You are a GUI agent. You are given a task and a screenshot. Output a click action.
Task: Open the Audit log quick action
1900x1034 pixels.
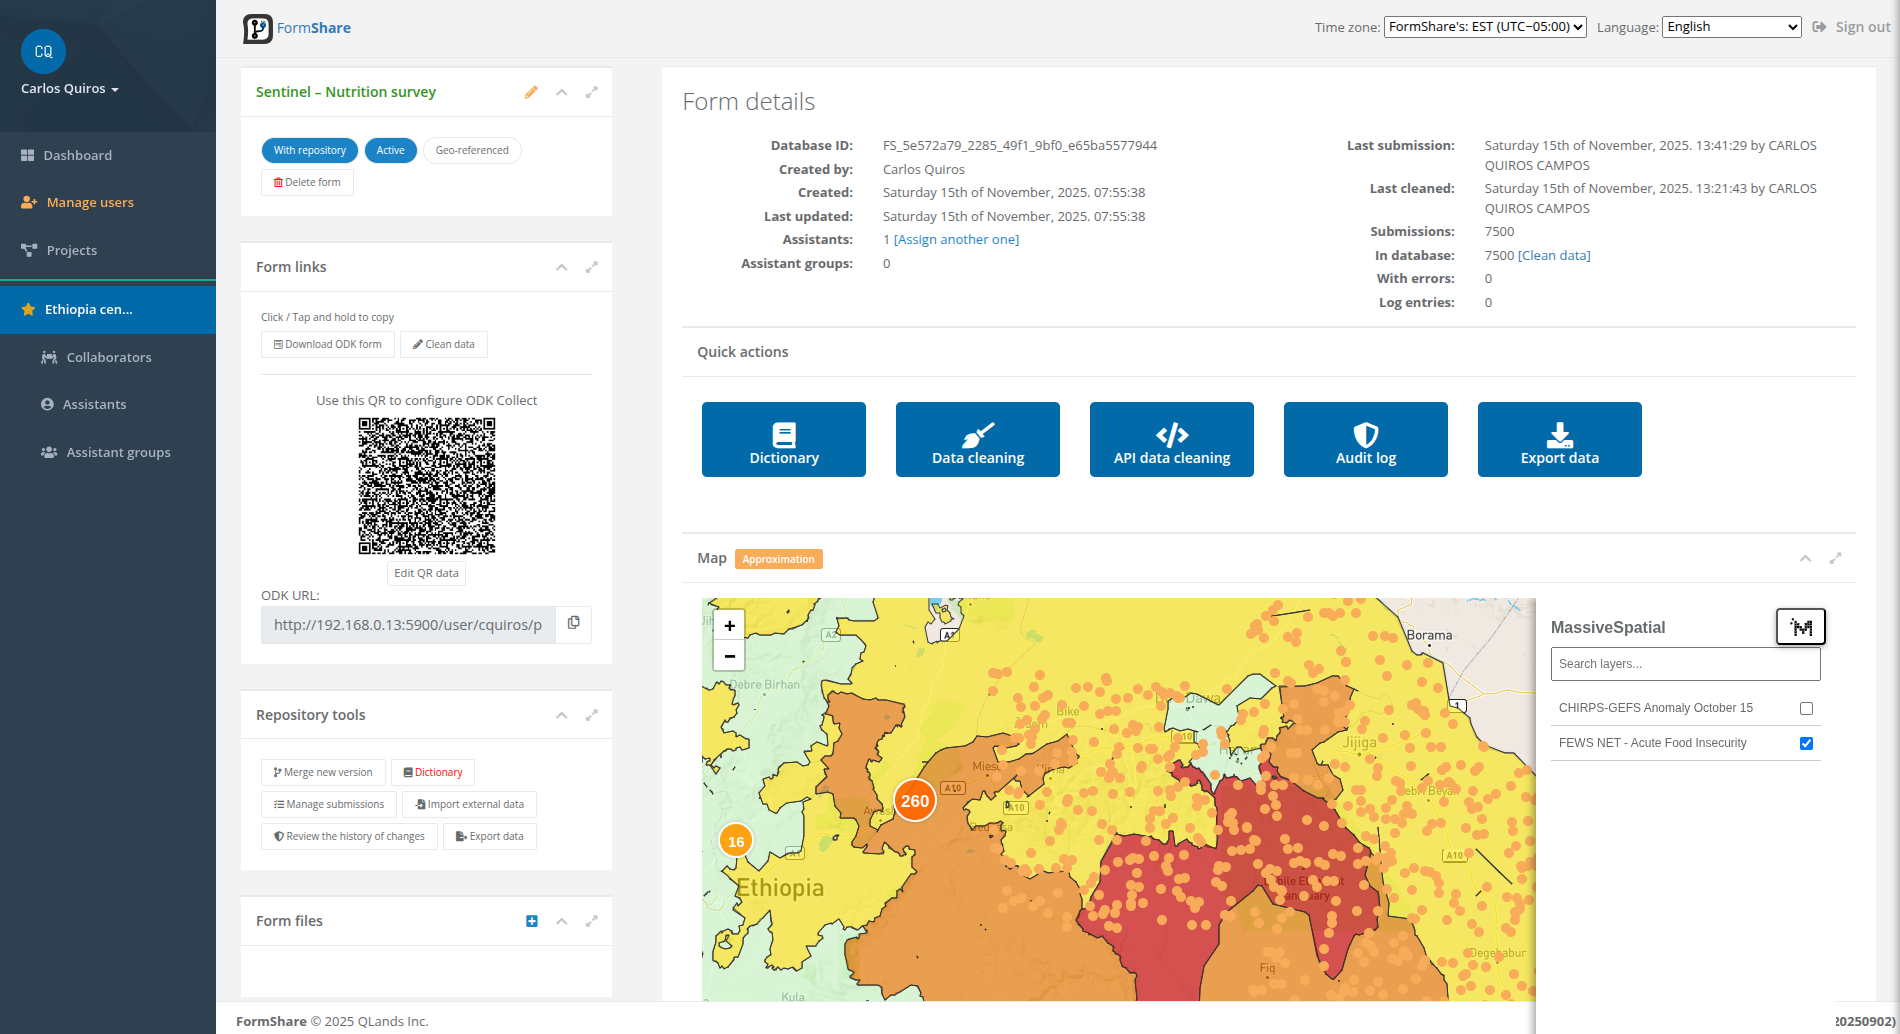1366,440
